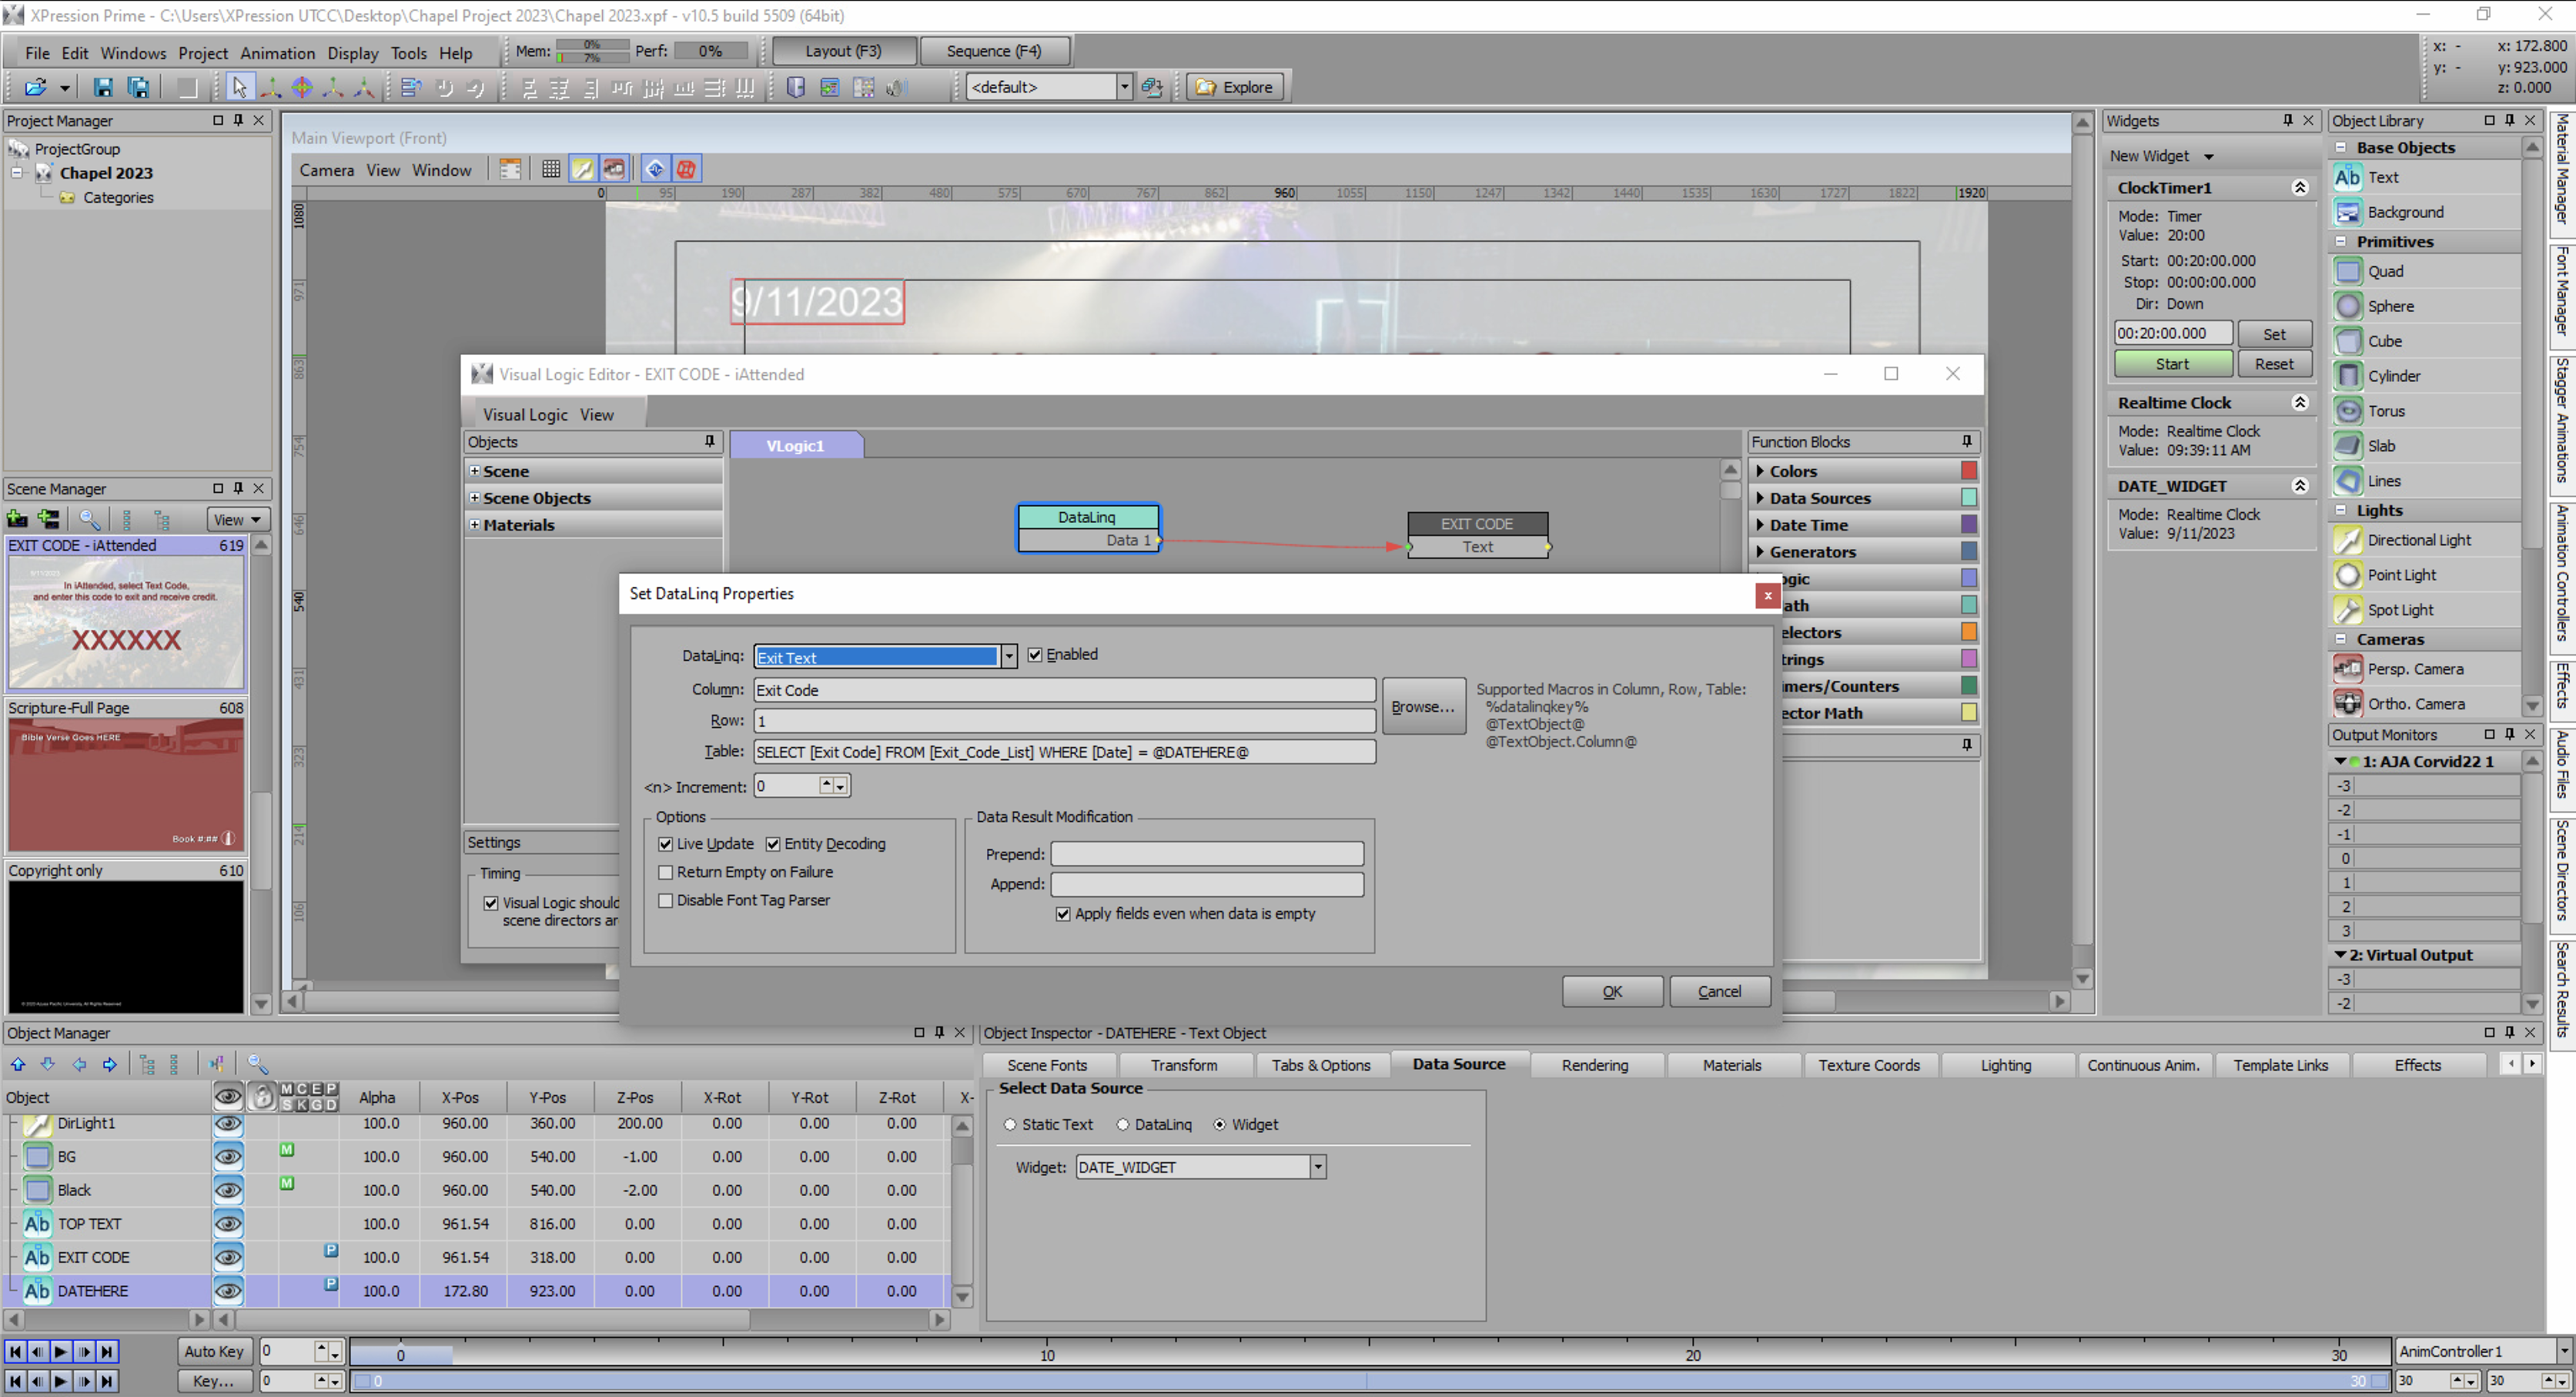The height and width of the screenshot is (1397, 2576).
Task: Open the Animation menu
Action: click(x=277, y=52)
